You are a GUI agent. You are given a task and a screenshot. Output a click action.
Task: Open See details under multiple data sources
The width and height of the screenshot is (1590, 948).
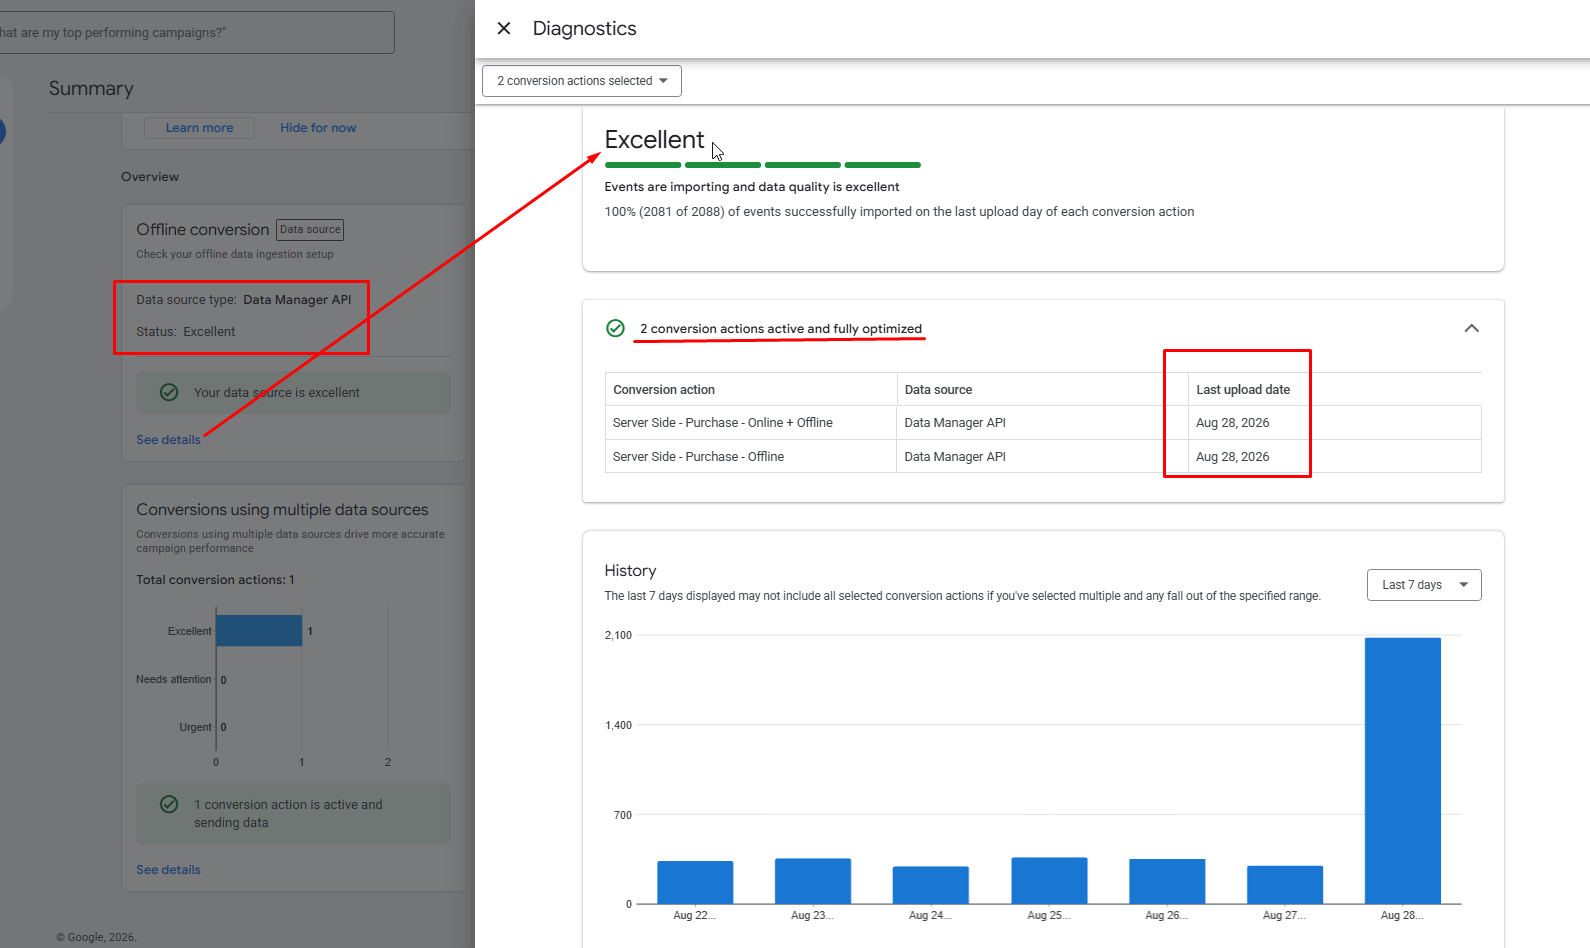click(168, 870)
